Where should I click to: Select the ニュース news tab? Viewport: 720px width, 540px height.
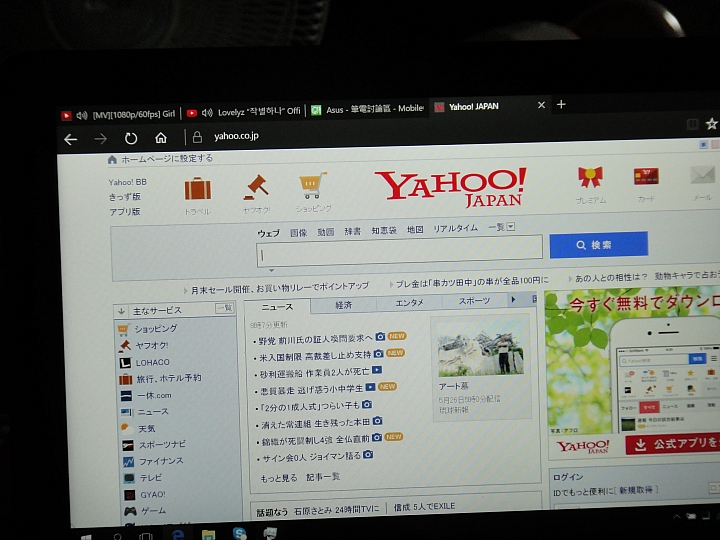277,306
